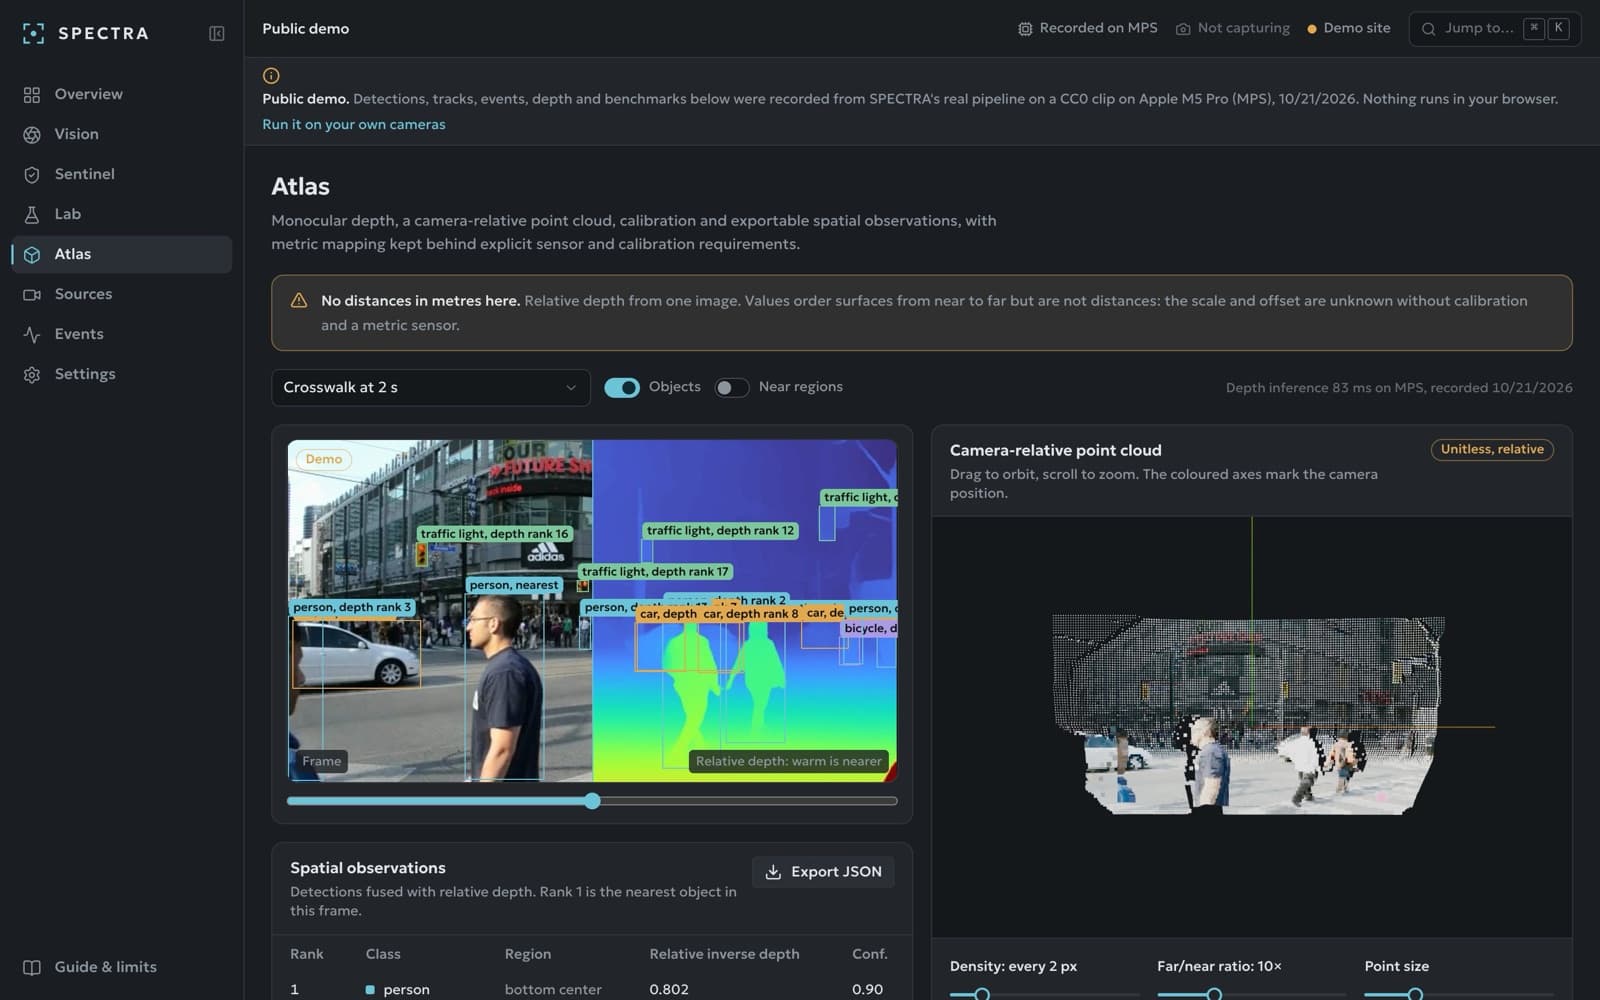Click the bottom center region cell
Screen dimensions: 1600x1000
tap(553, 989)
